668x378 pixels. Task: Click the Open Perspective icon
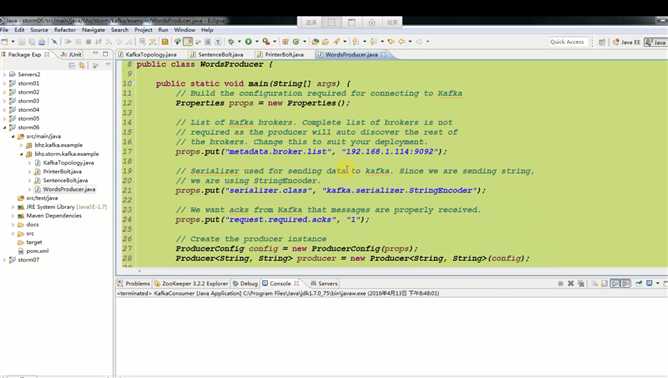pyautogui.click(x=602, y=42)
